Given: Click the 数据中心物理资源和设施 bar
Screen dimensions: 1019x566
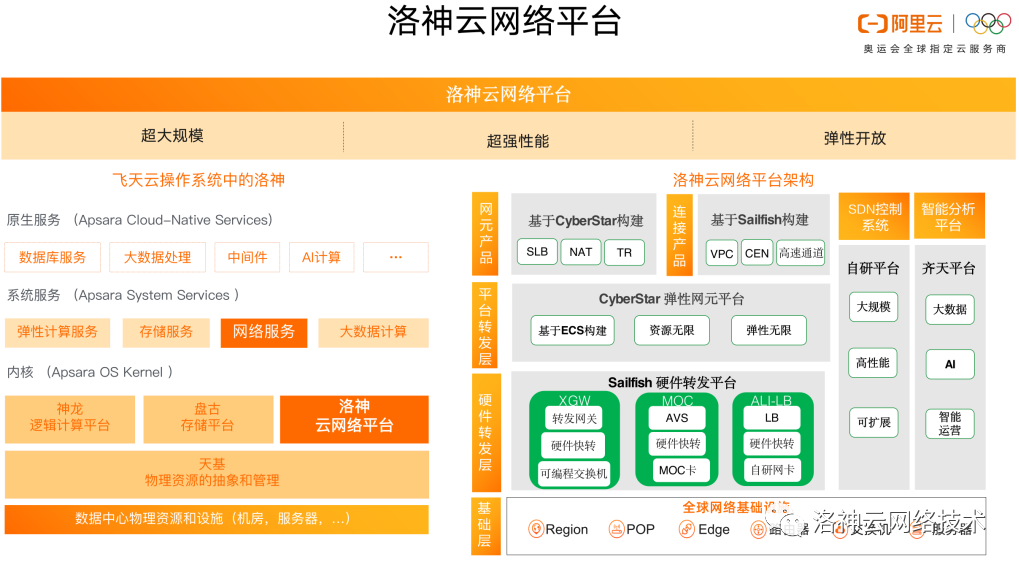Looking at the screenshot, I should (216, 519).
